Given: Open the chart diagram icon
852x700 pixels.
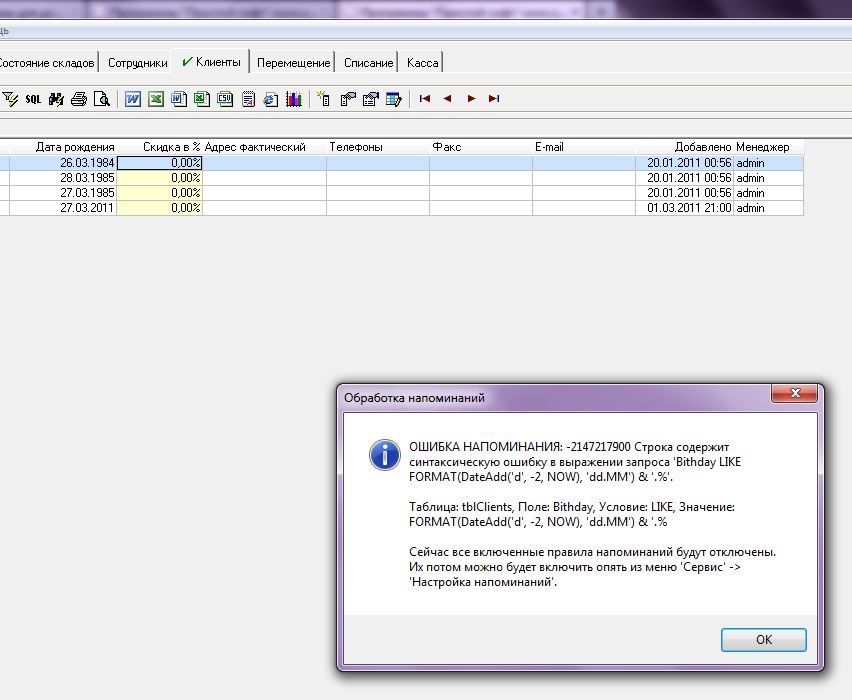Looking at the screenshot, I should (x=294, y=99).
